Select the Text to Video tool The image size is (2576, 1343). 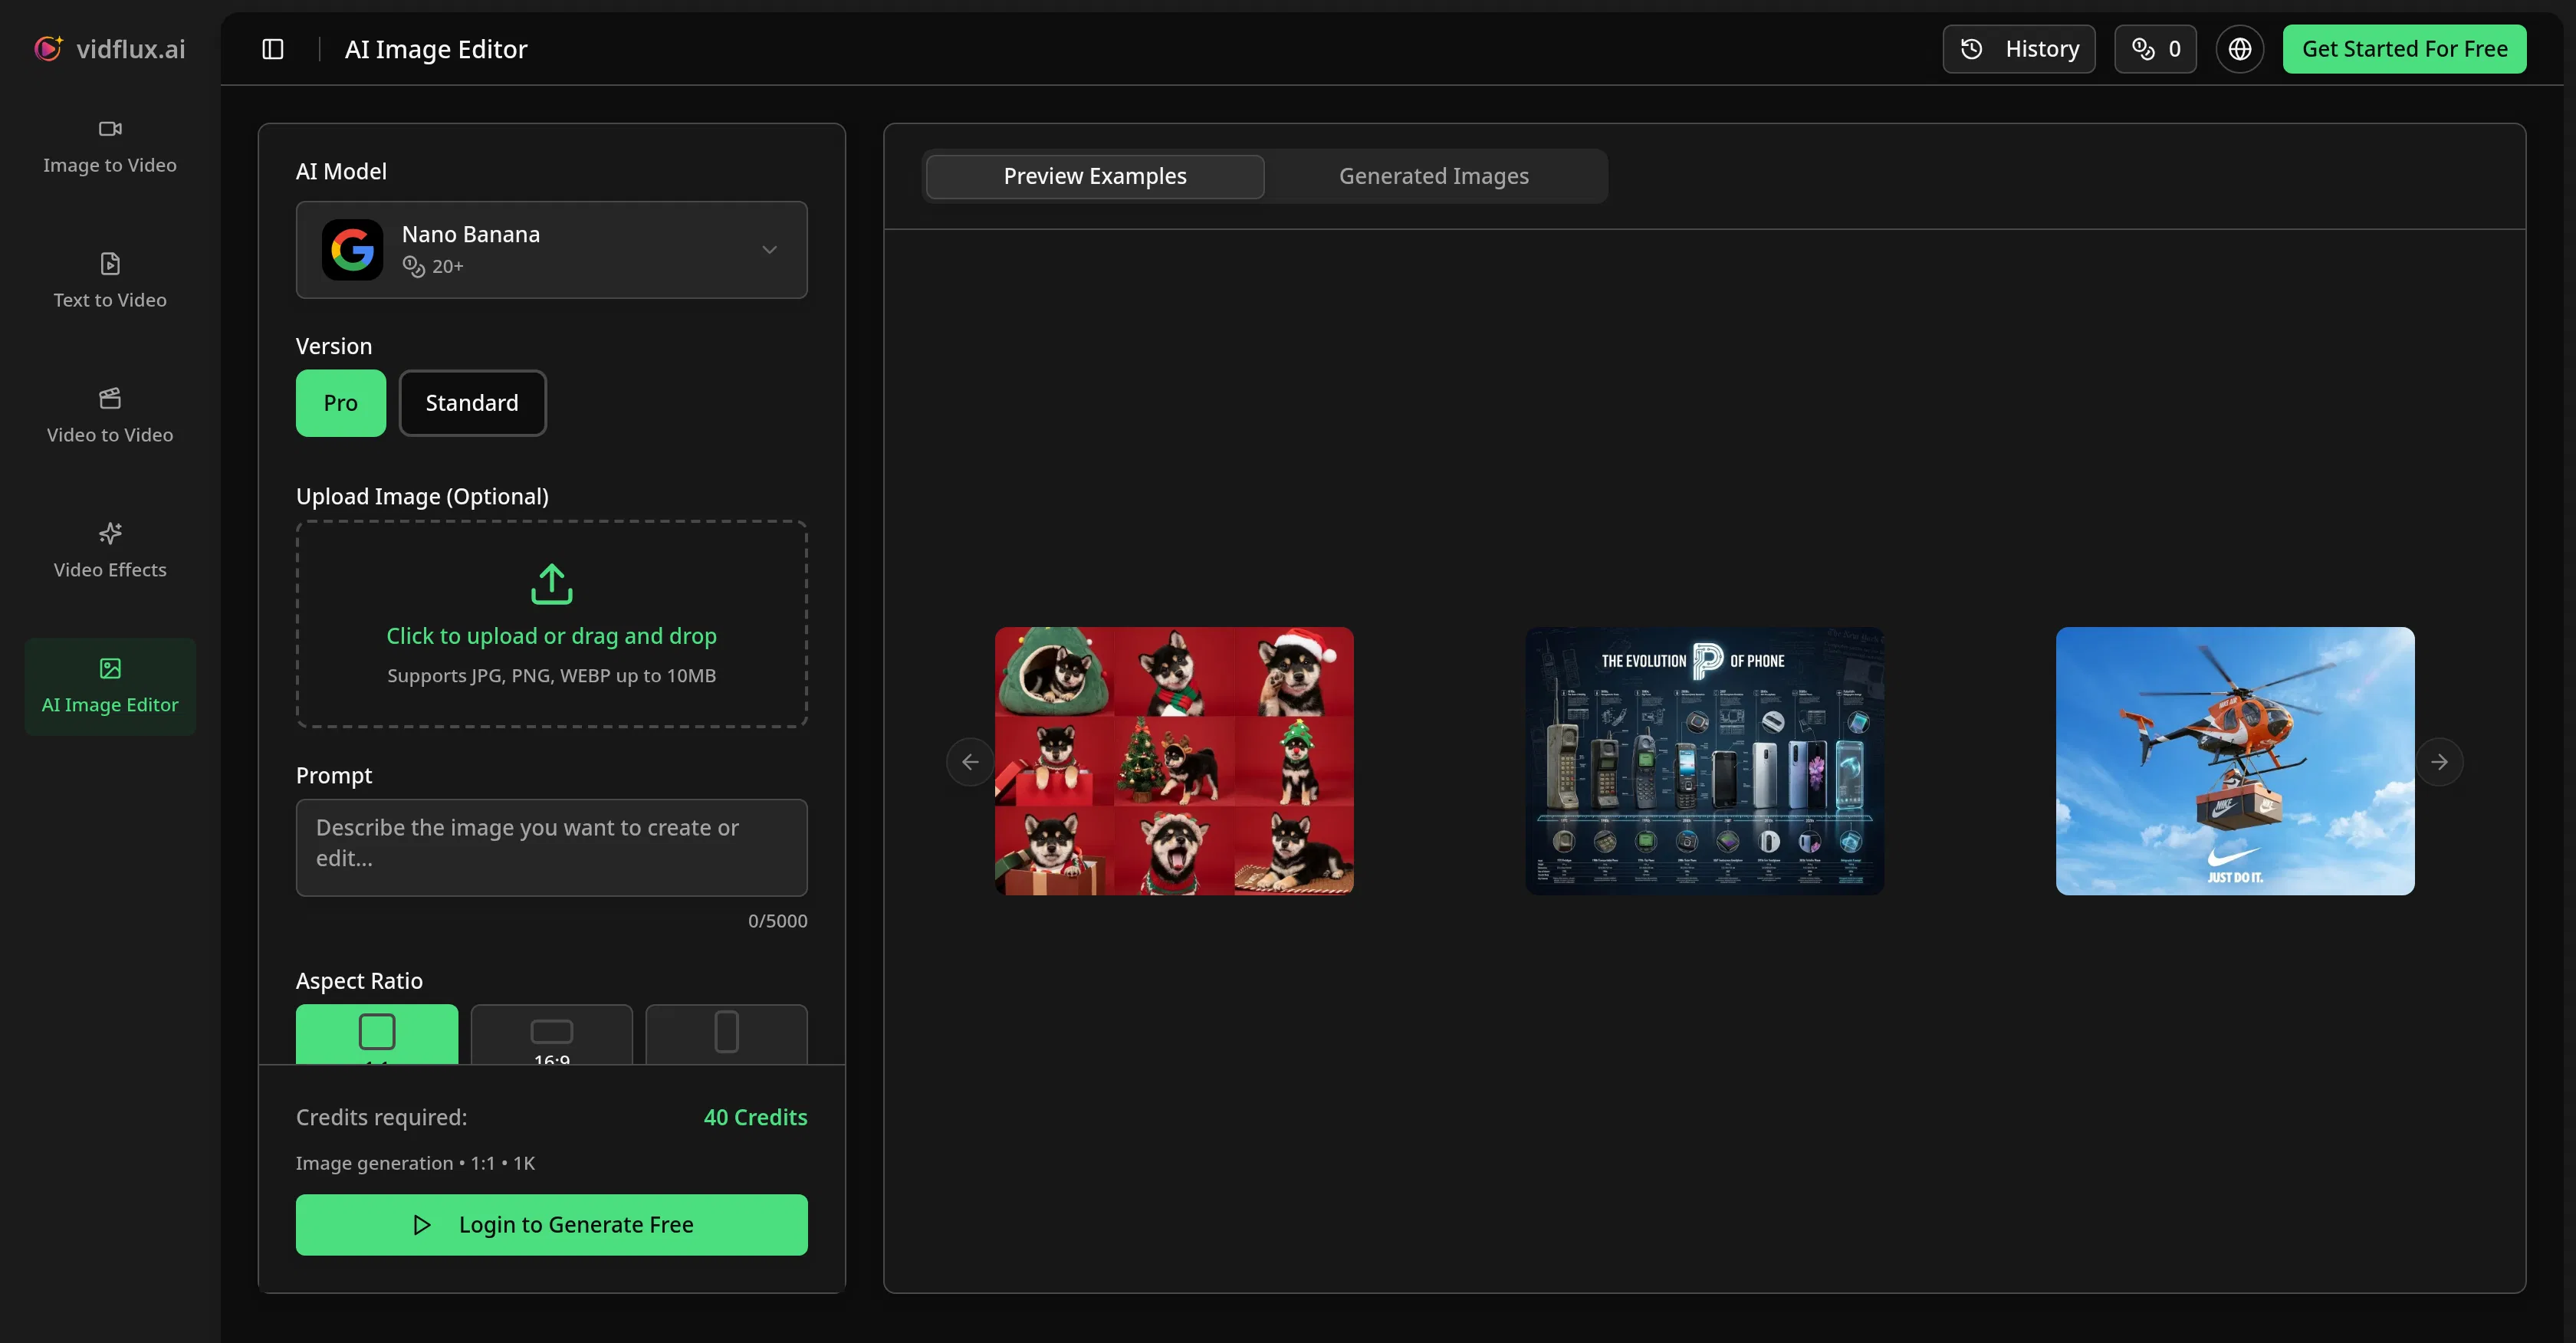click(110, 281)
